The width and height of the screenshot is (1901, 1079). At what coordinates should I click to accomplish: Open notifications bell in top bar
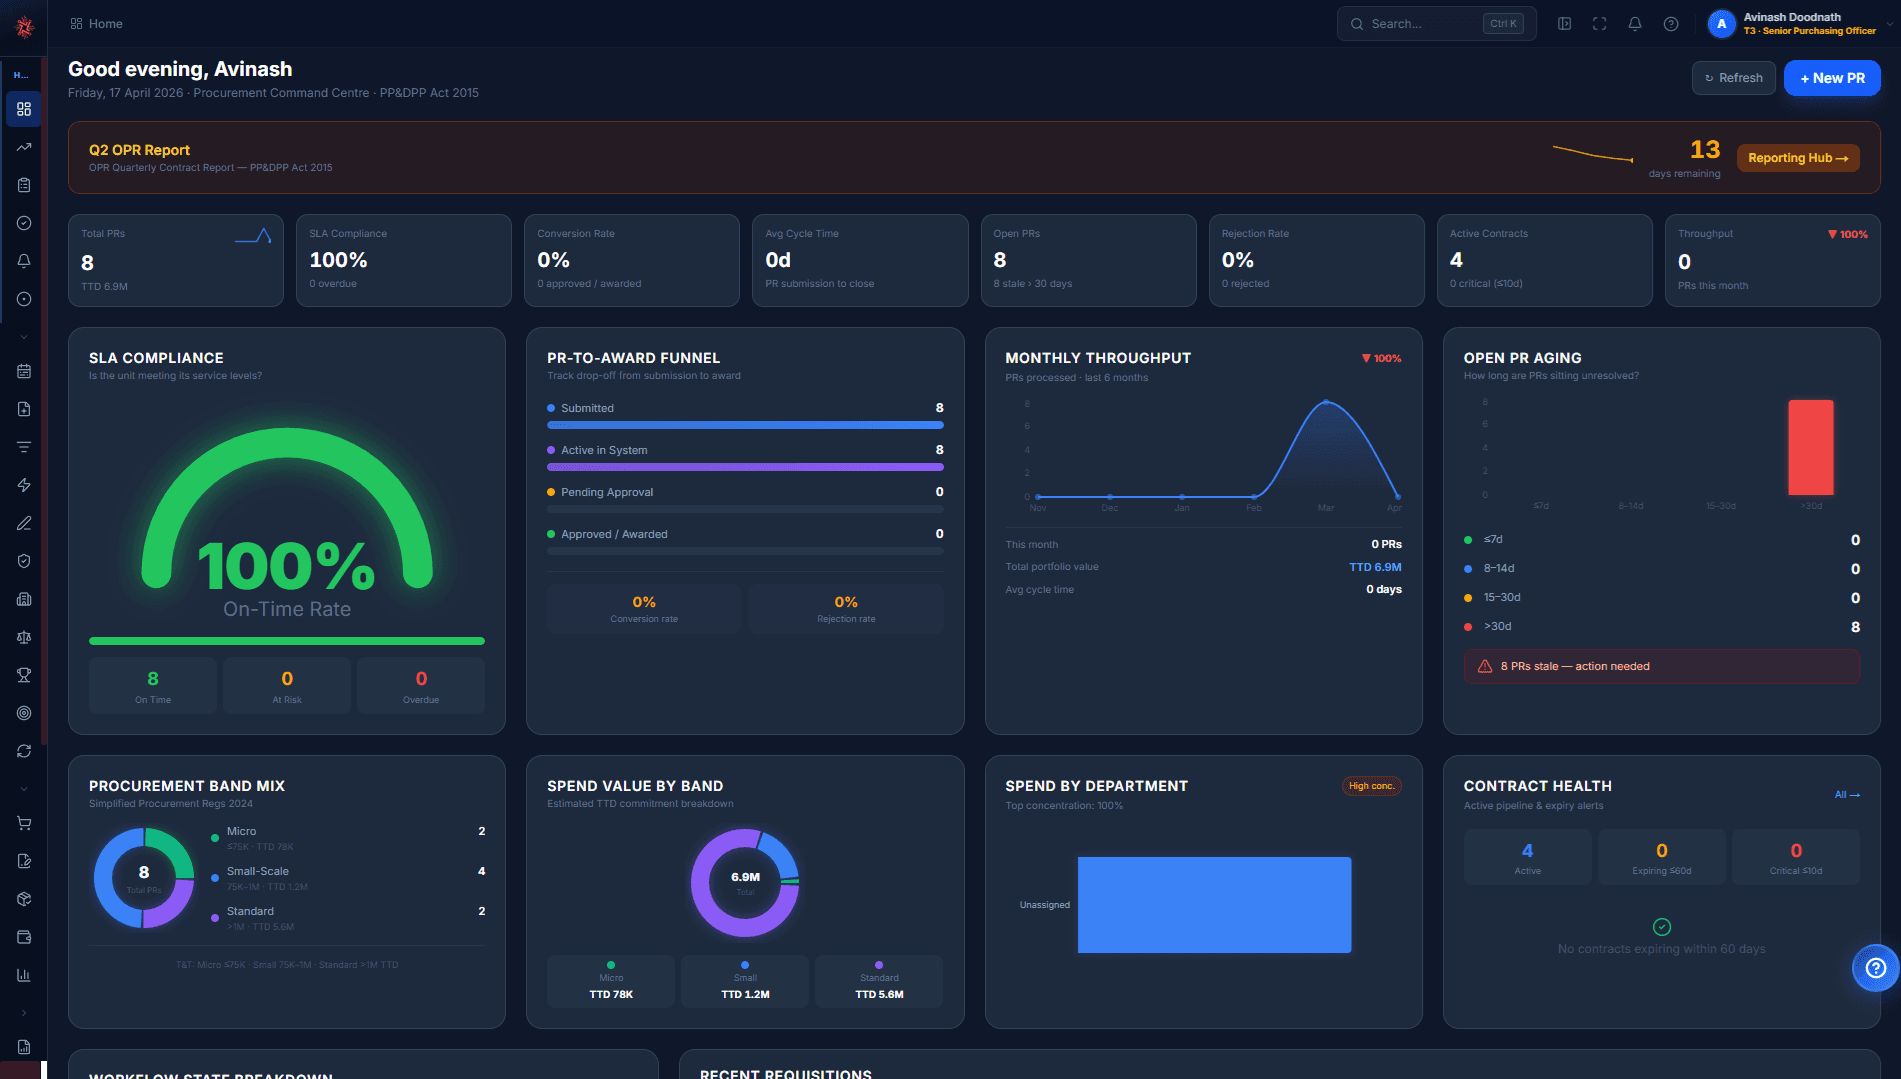[1635, 24]
